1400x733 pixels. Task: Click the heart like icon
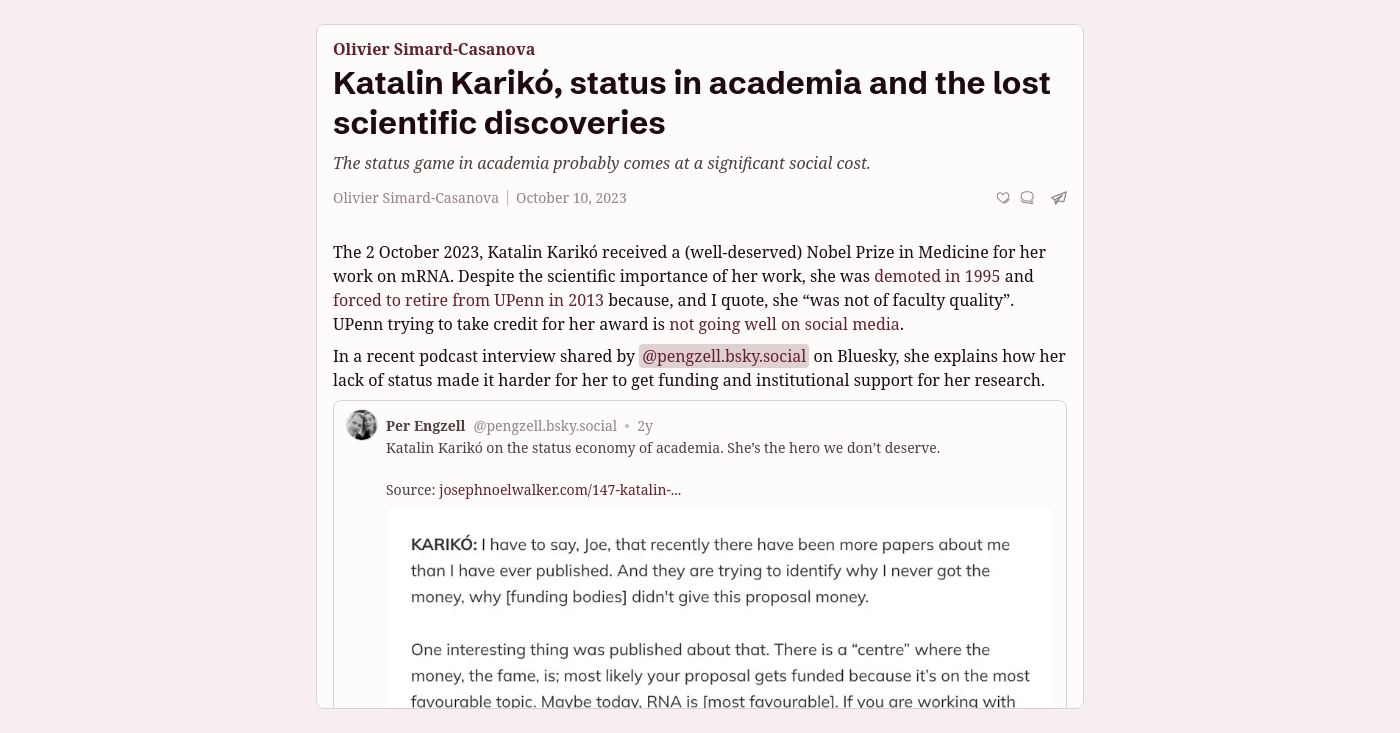1003,198
